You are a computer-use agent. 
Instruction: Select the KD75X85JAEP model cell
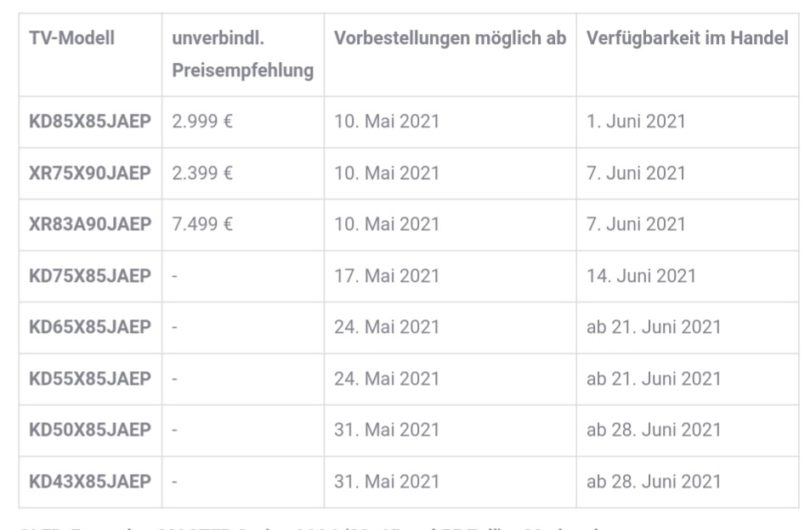click(x=90, y=276)
